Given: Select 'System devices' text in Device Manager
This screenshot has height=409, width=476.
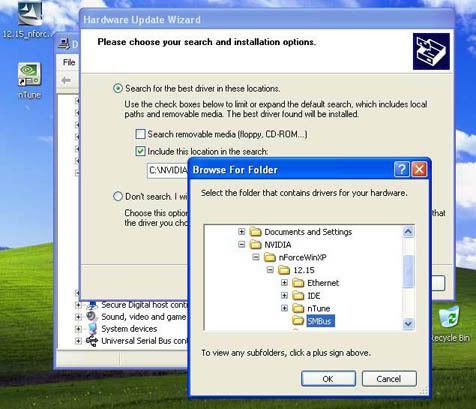Looking at the screenshot, I should (x=129, y=329).
